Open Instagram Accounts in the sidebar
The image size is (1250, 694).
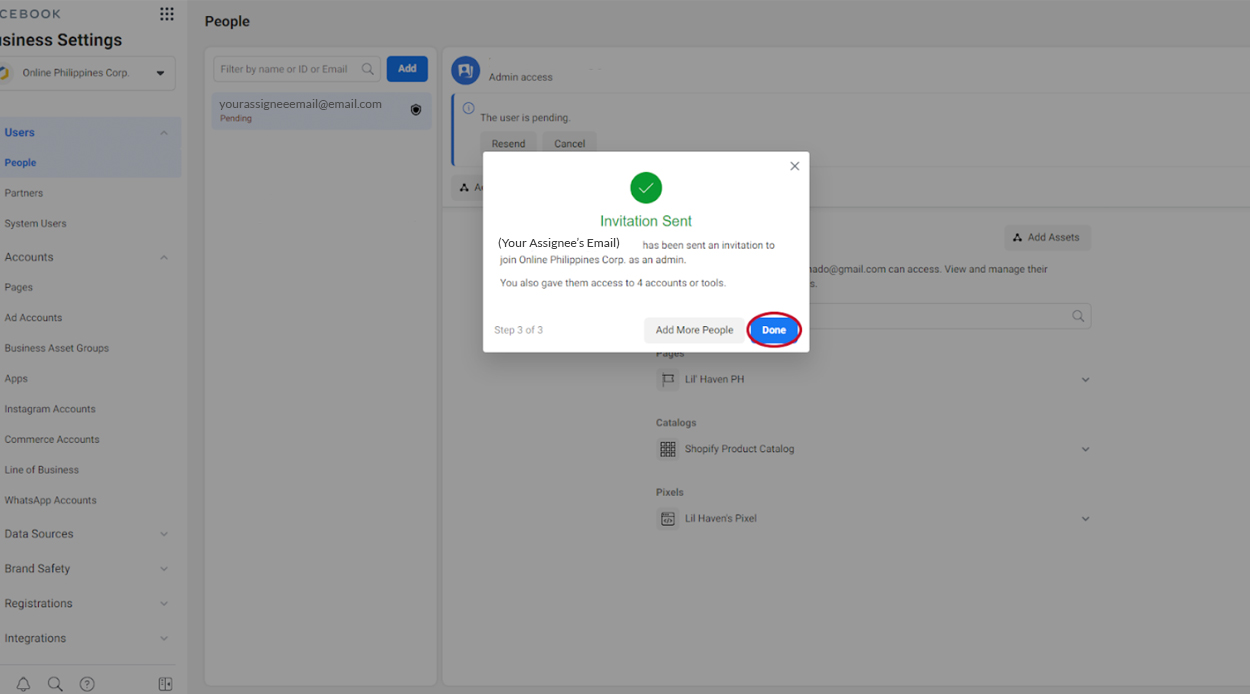50,409
